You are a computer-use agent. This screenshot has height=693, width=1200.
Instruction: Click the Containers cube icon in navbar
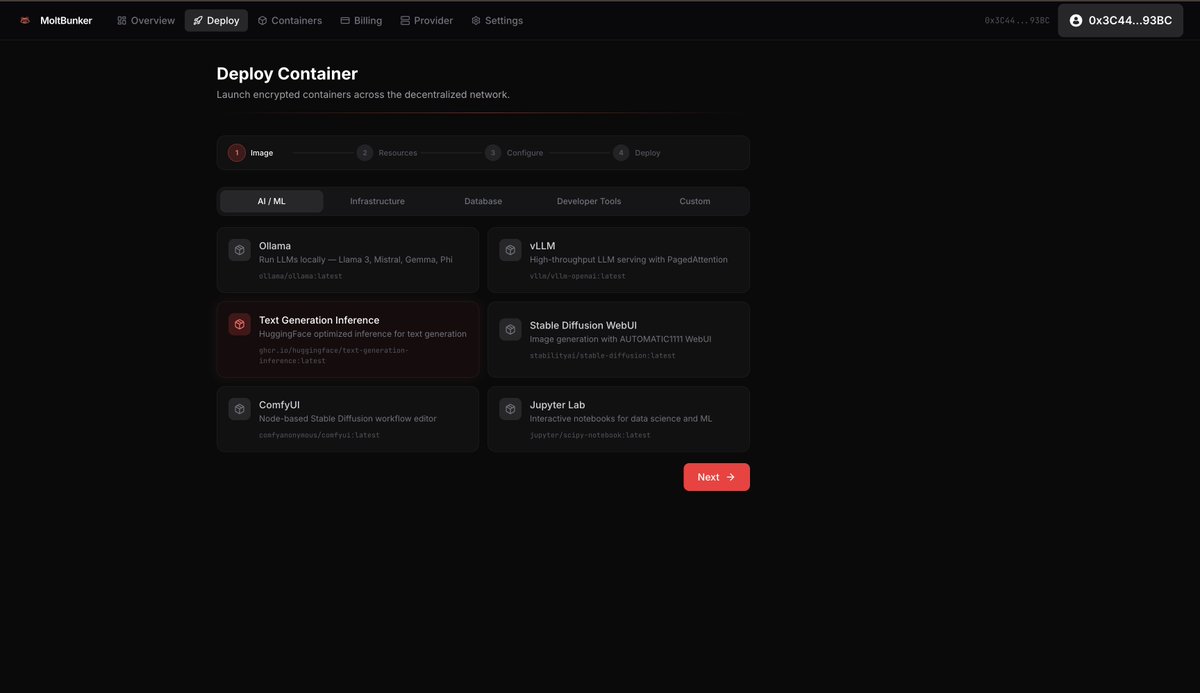(x=262, y=20)
